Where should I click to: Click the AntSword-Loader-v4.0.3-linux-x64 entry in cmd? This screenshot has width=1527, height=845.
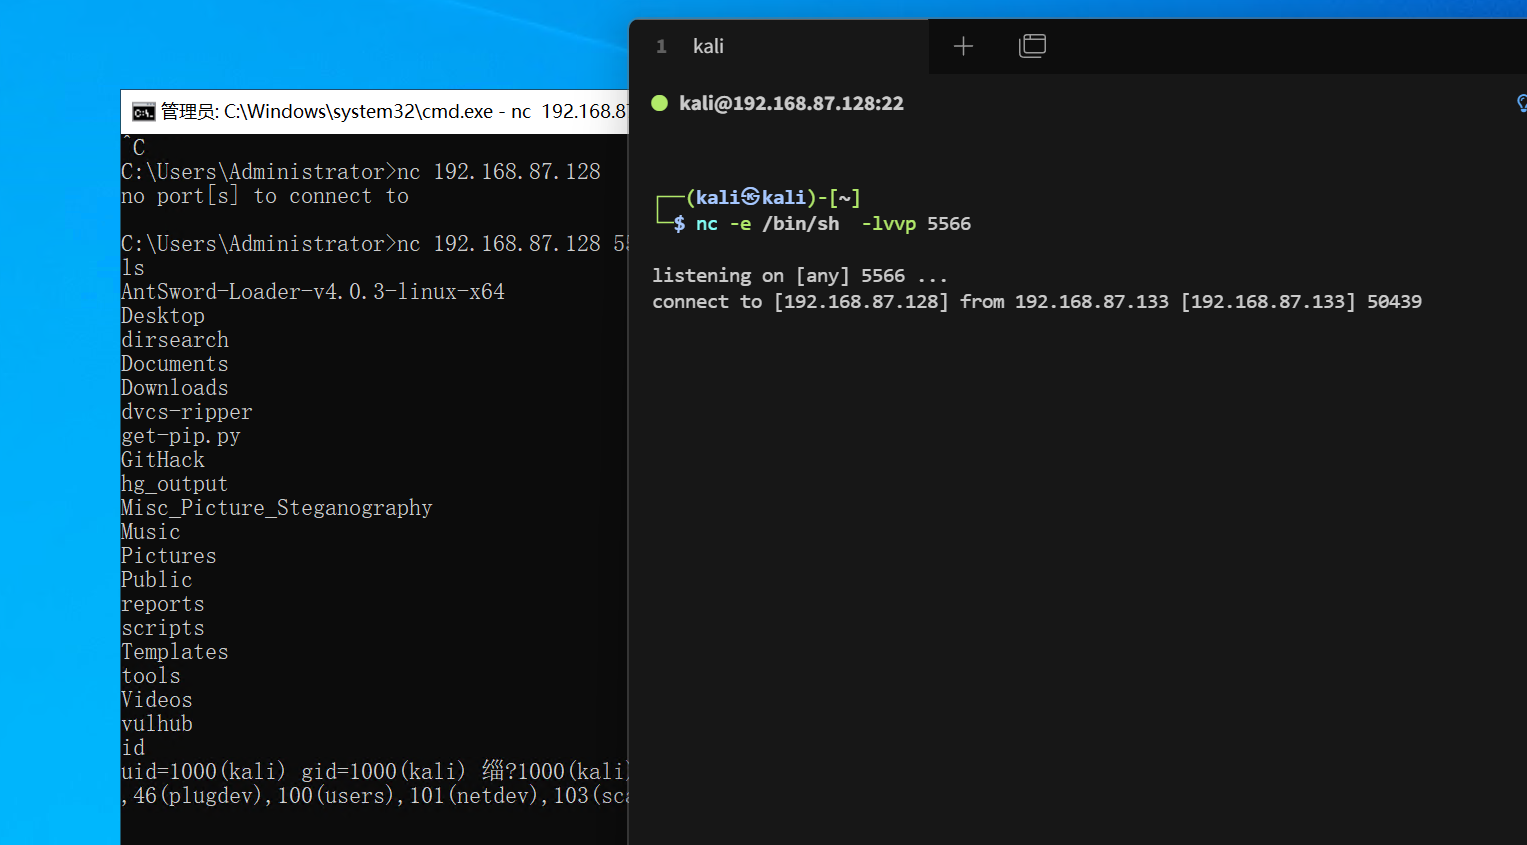click(313, 292)
